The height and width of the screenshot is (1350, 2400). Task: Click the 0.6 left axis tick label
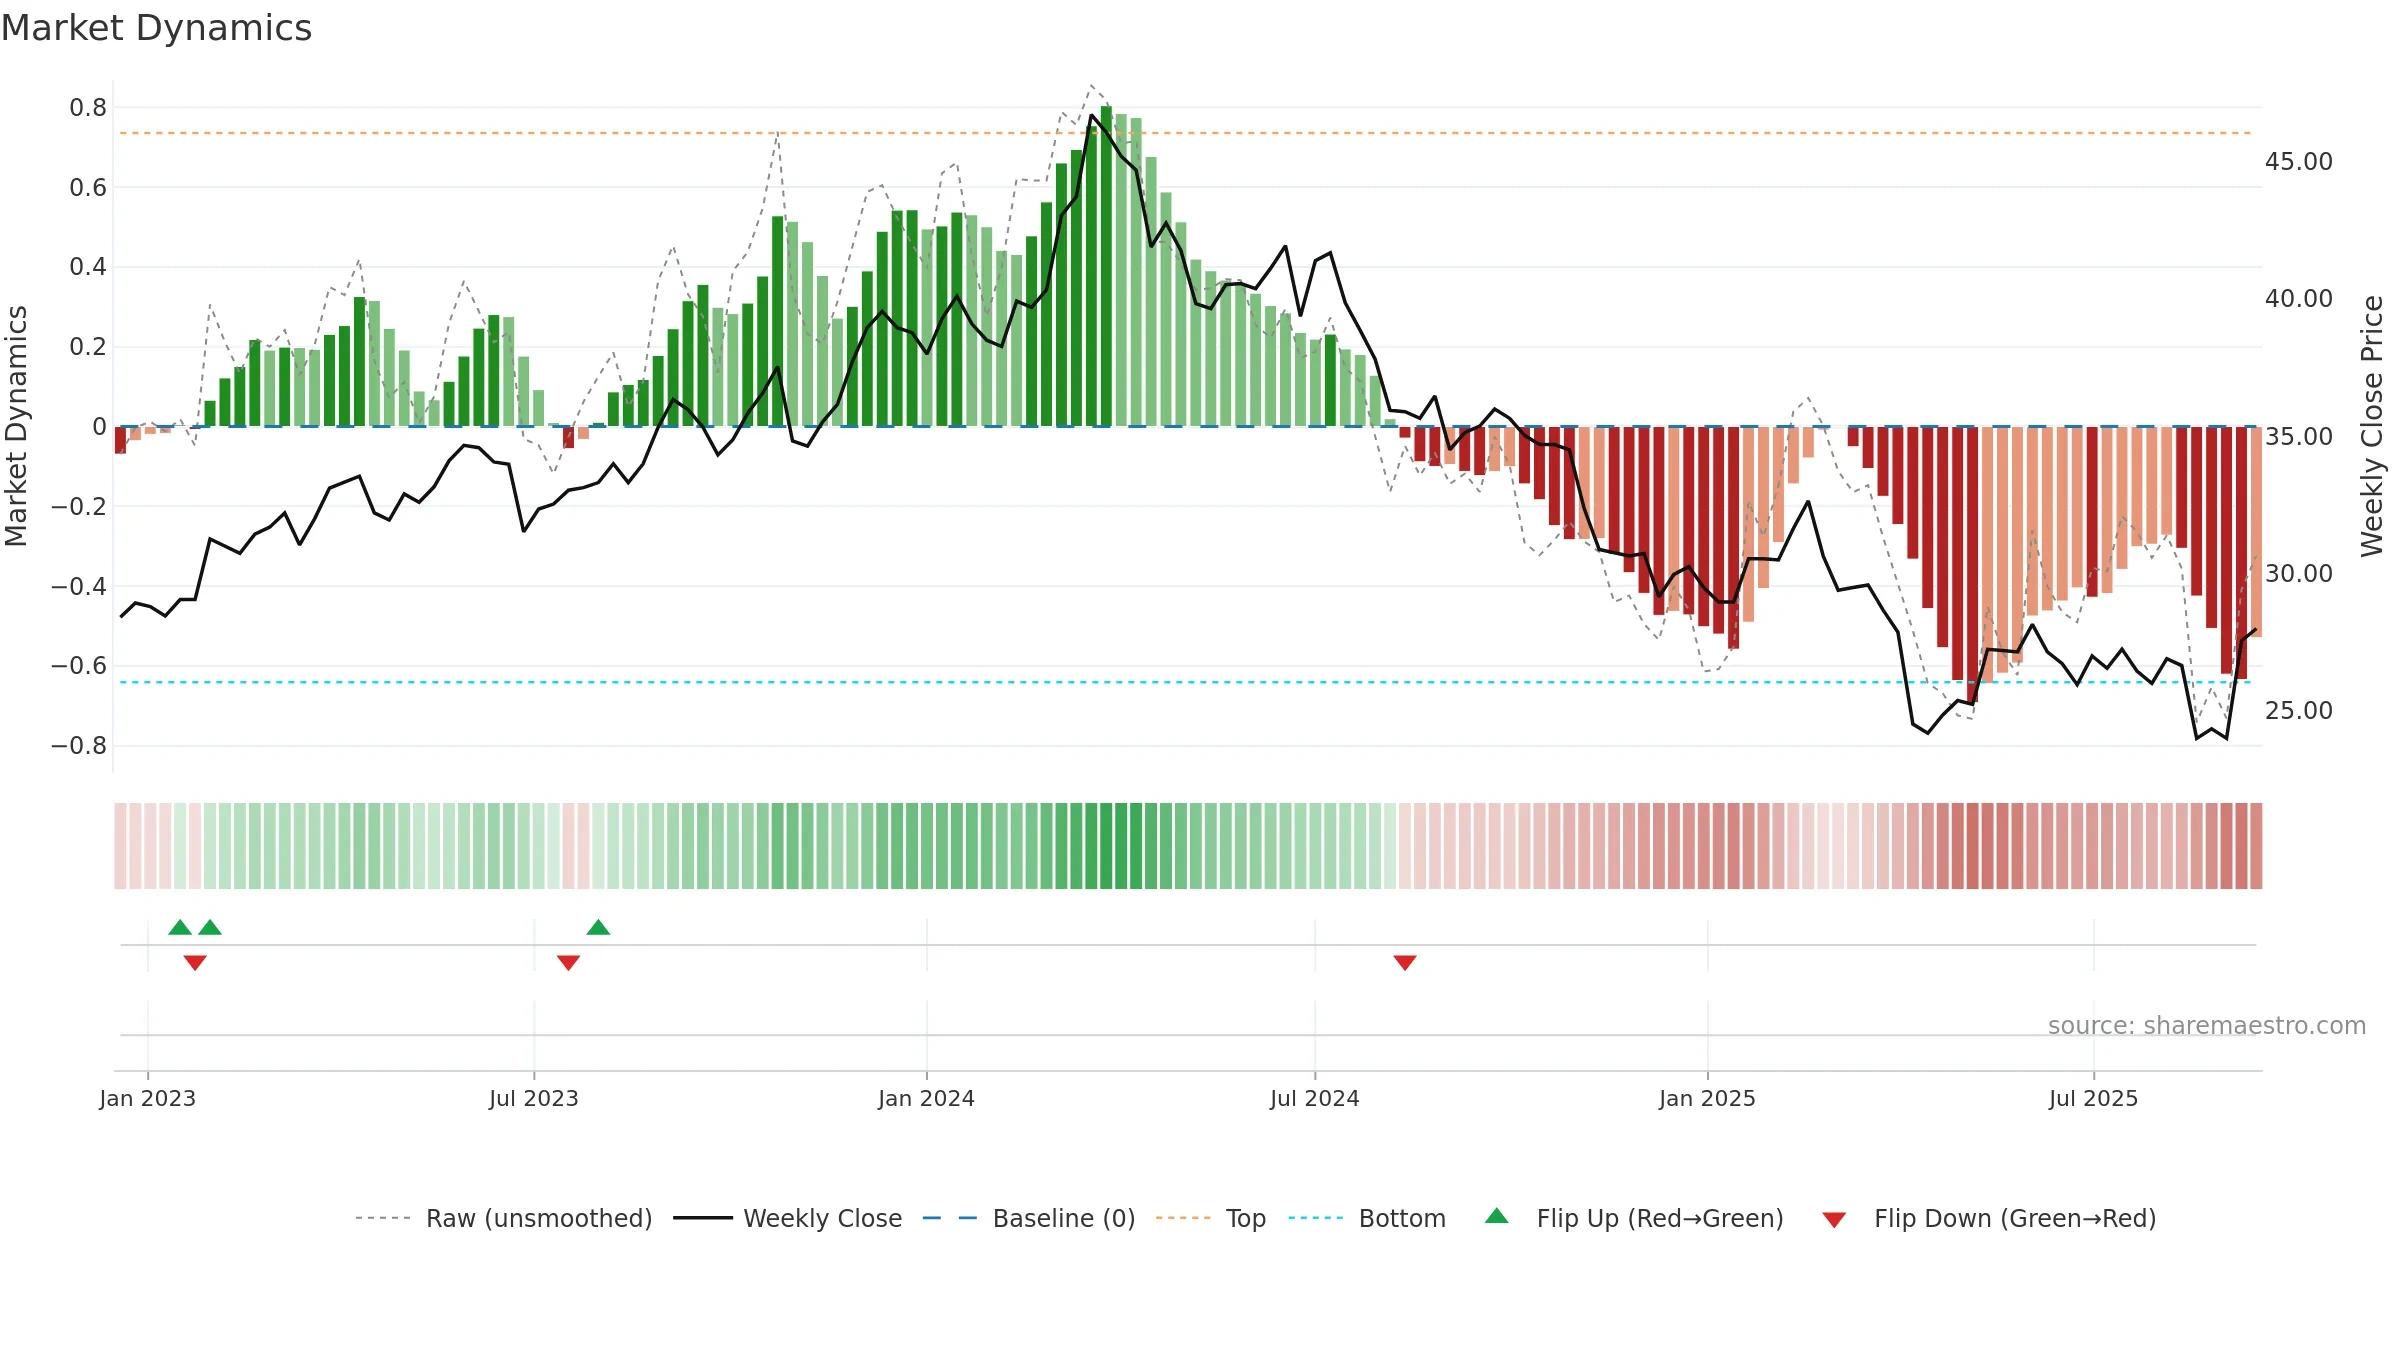click(88, 188)
